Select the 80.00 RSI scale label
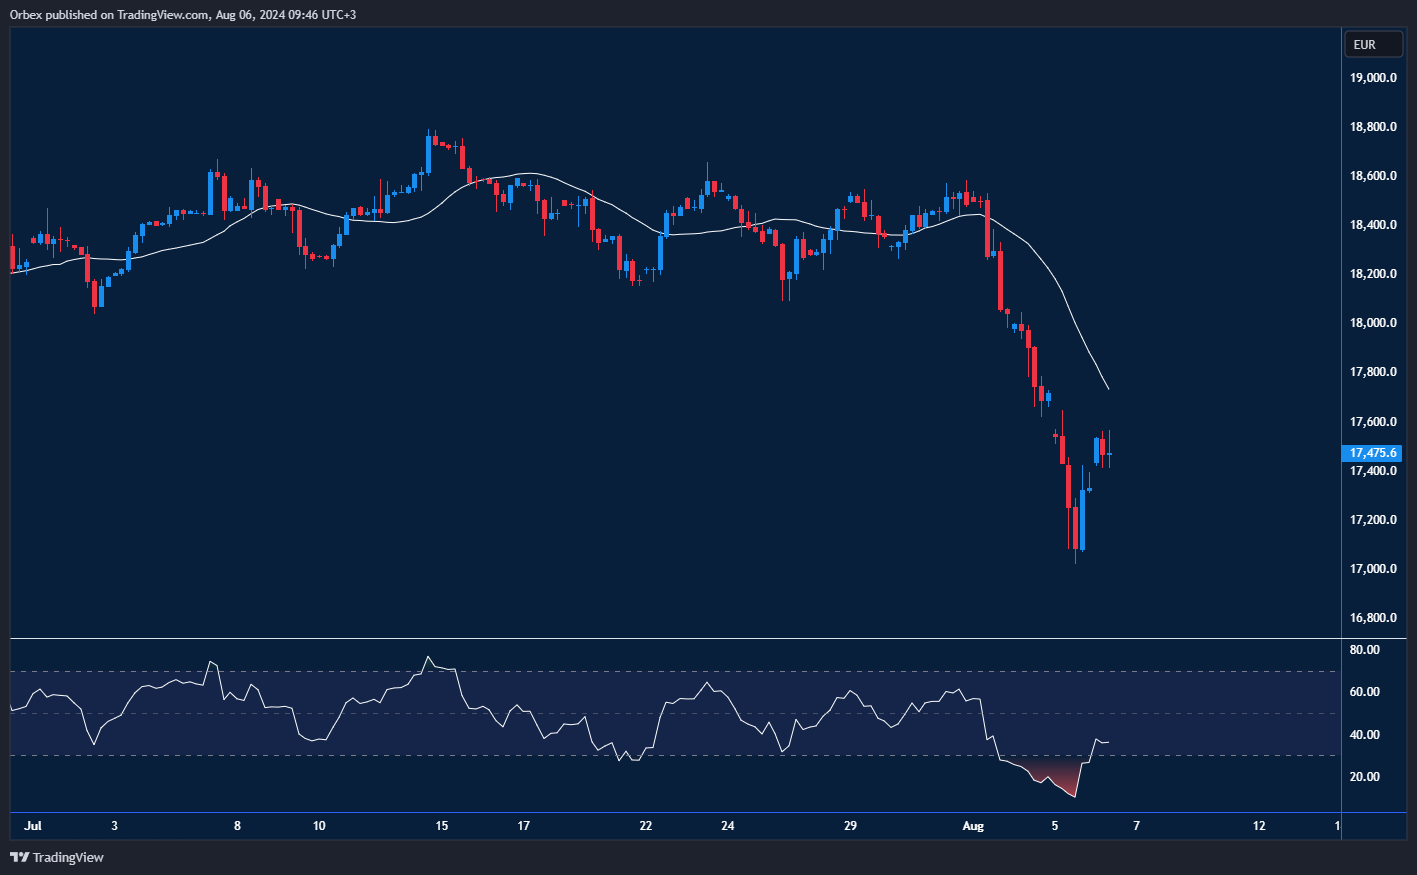This screenshot has width=1417, height=875. click(1364, 650)
